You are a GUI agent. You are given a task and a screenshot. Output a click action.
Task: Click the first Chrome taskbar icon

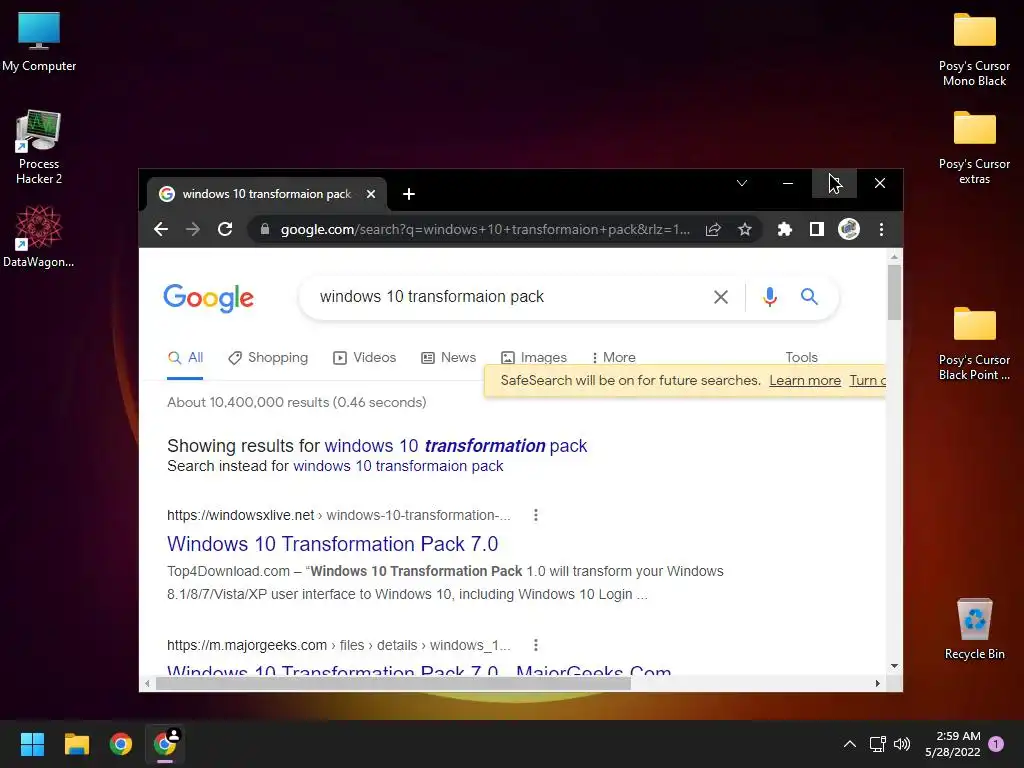(121, 744)
